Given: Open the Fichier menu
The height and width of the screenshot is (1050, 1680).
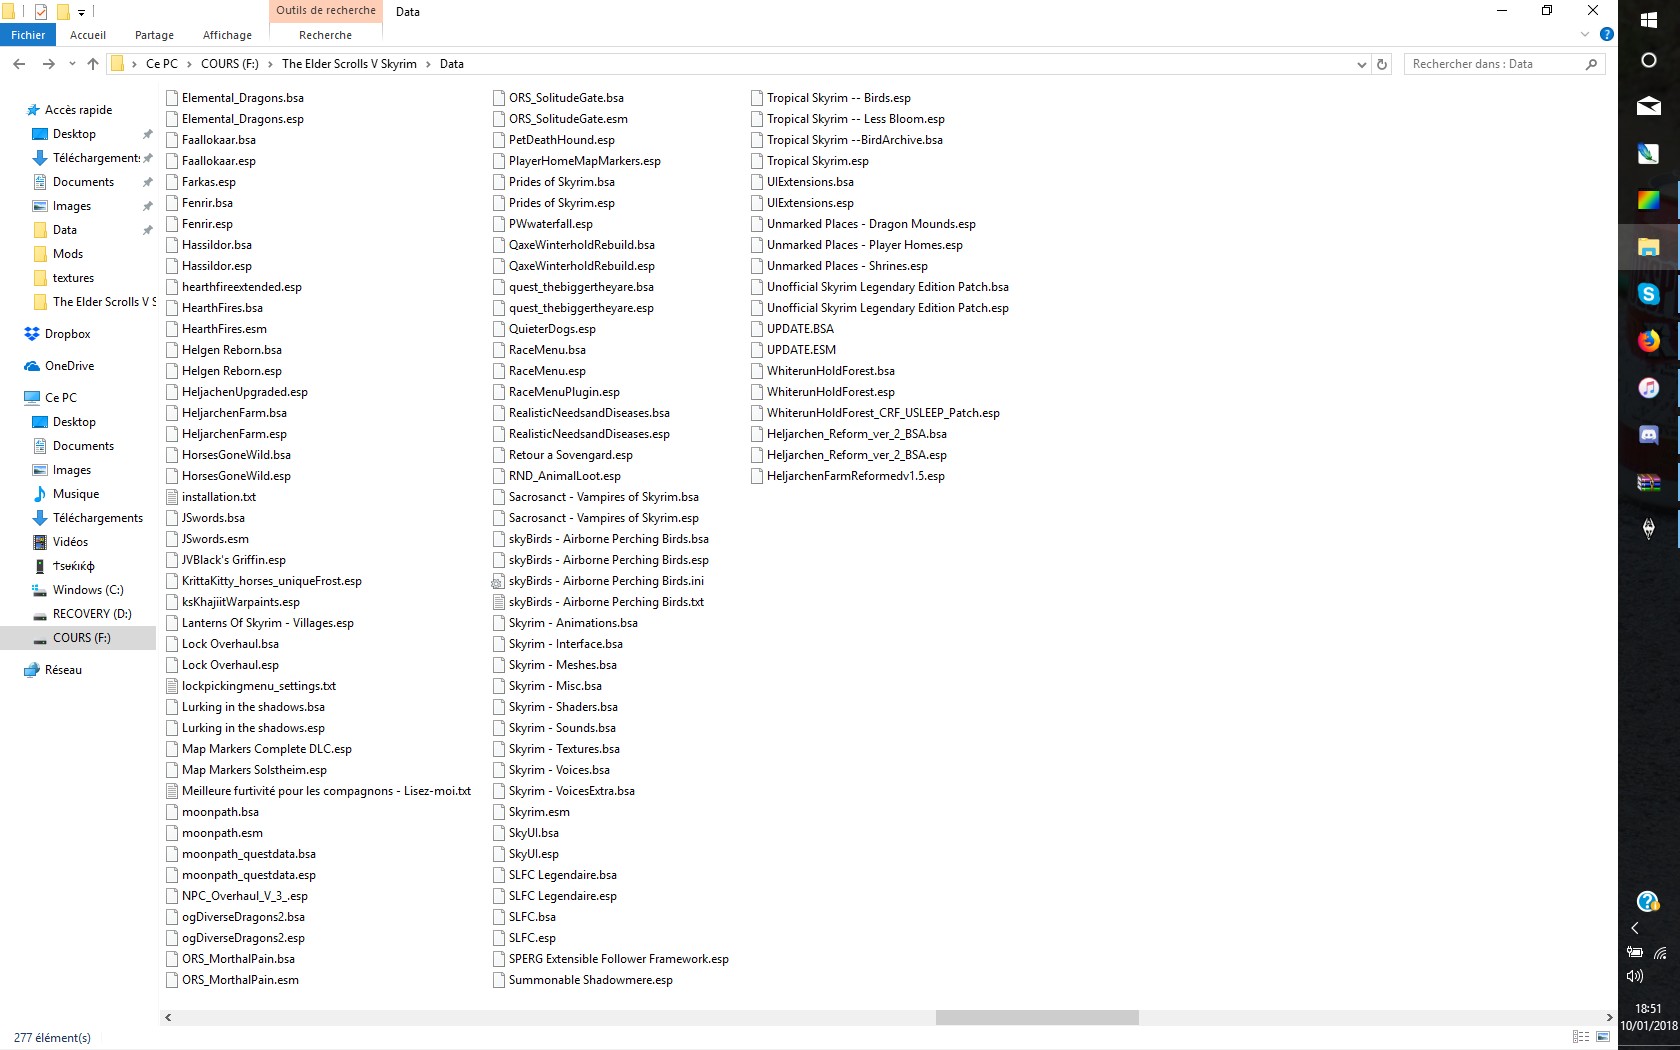Looking at the screenshot, I should click(28, 35).
